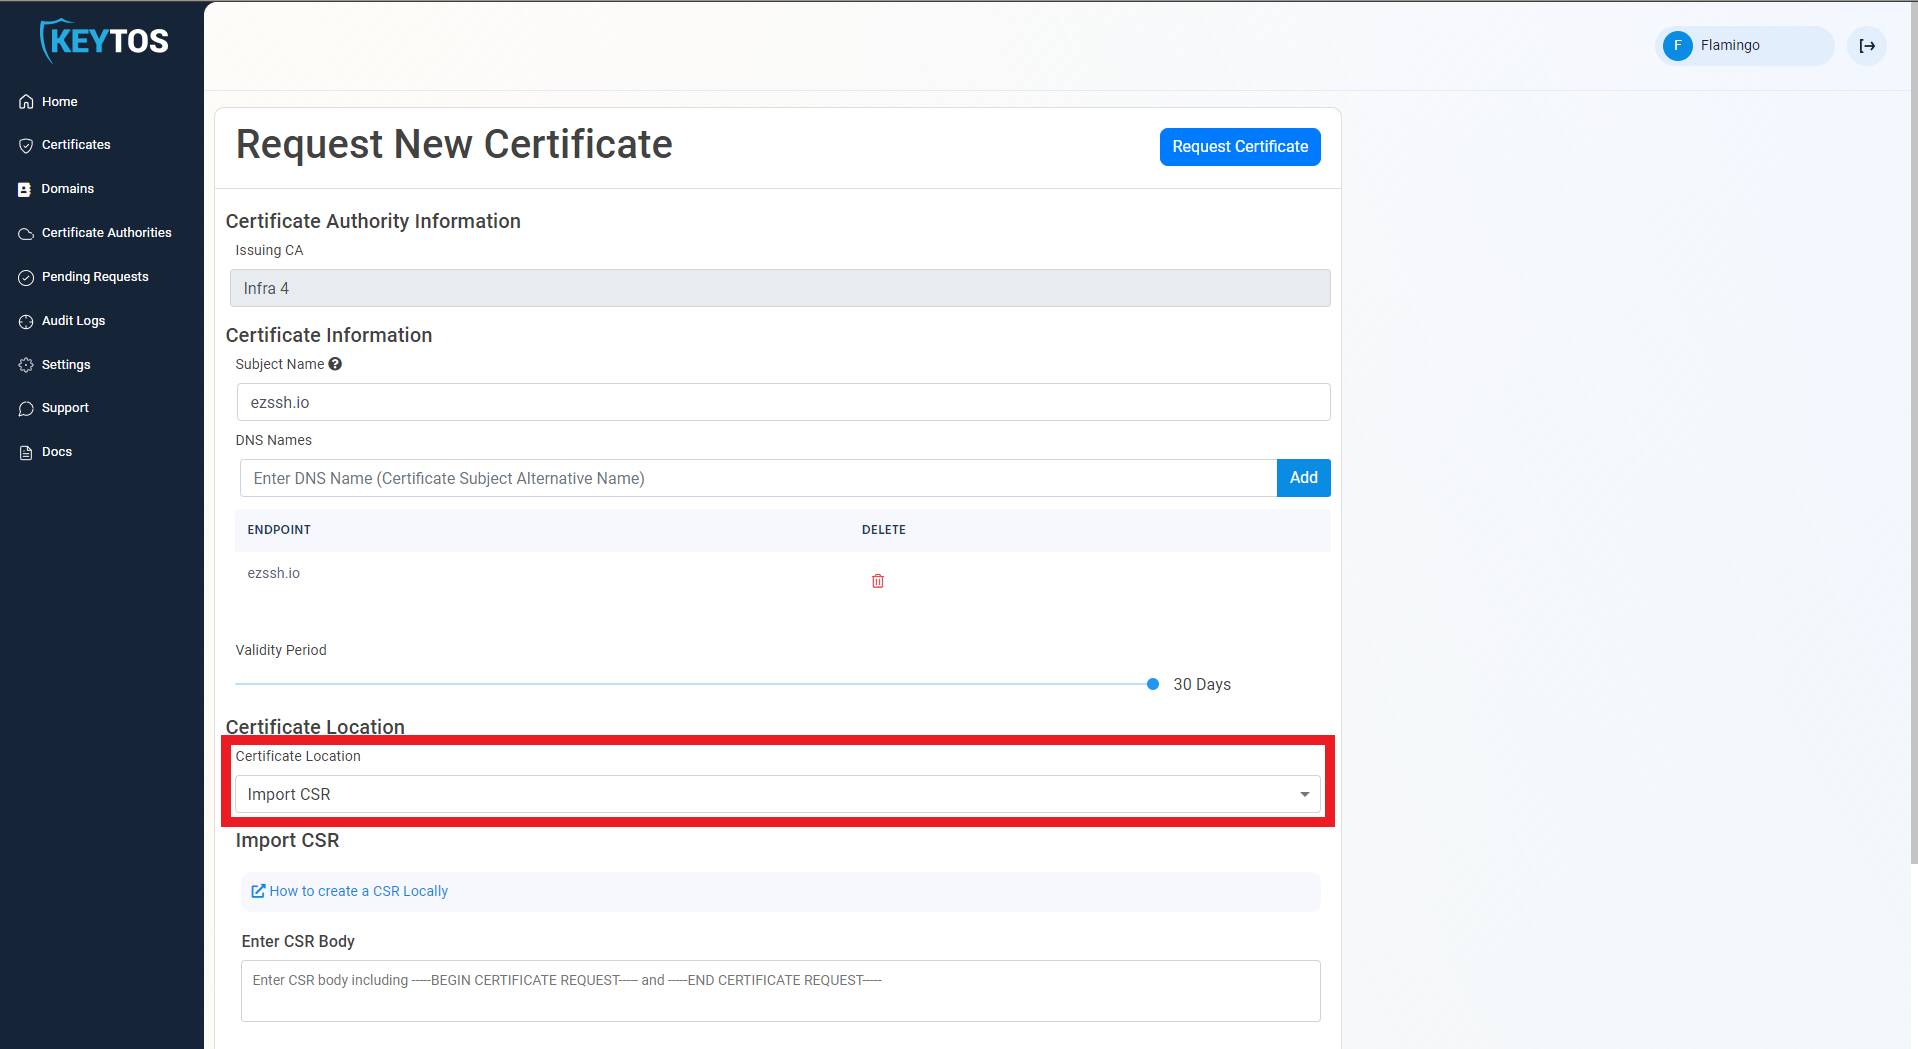The height and width of the screenshot is (1049, 1918).
Task: Click the ezssh.io endpoint row text
Action: [x=274, y=573]
